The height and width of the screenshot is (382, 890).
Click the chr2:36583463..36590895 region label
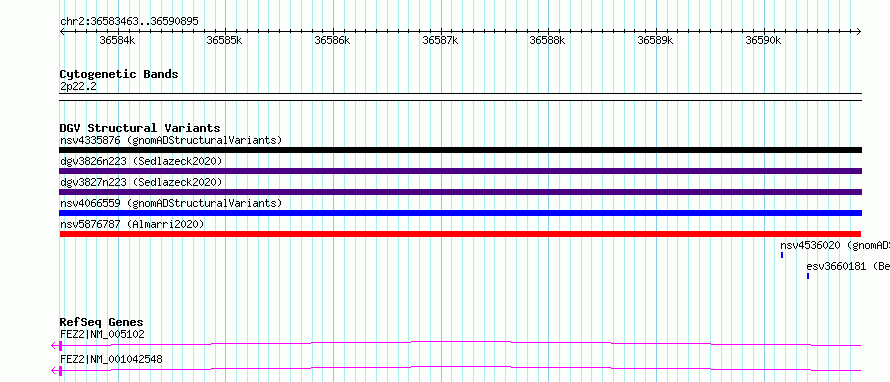pos(129,21)
